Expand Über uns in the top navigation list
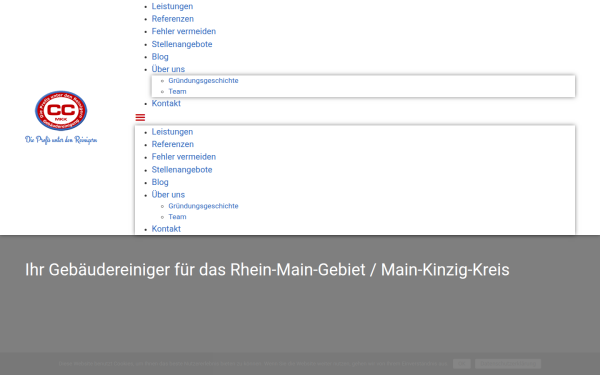This screenshot has height=375, width=600. click(168, 69)
